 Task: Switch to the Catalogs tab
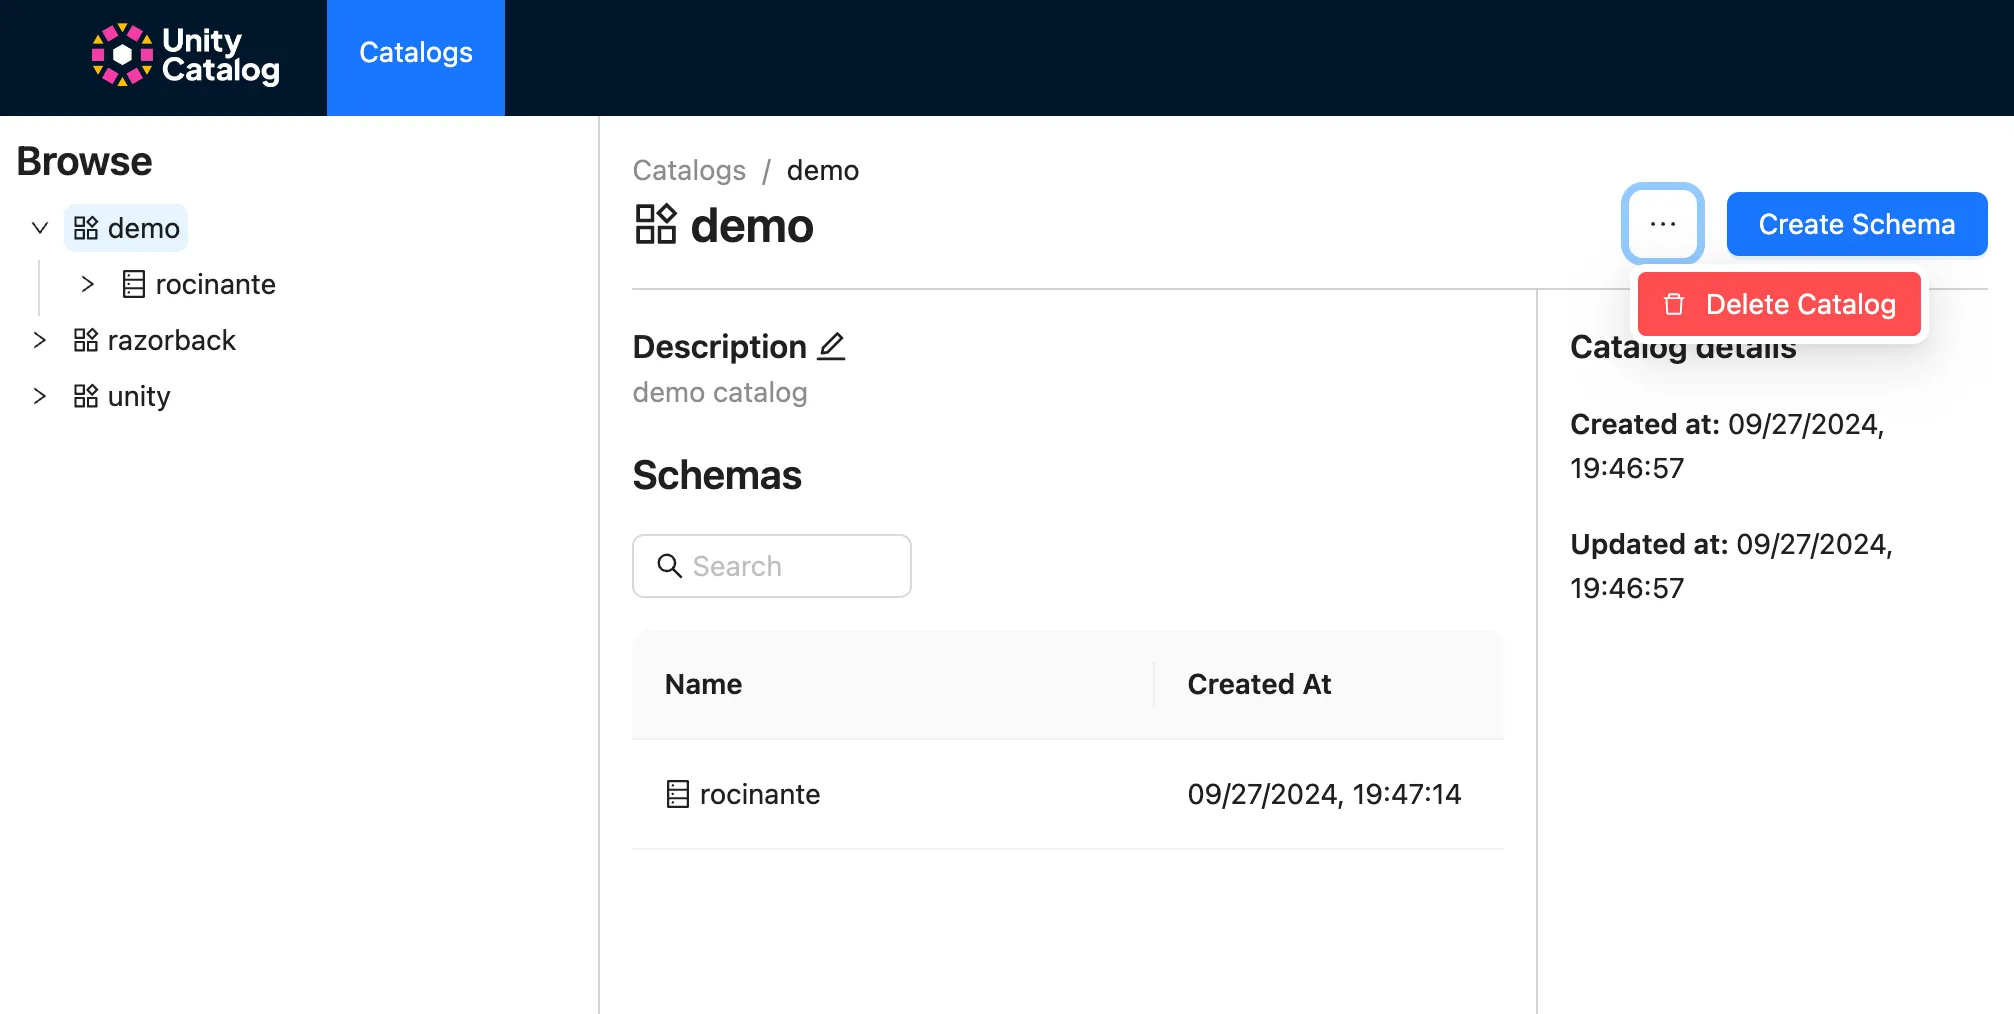[x=415, y=53]
